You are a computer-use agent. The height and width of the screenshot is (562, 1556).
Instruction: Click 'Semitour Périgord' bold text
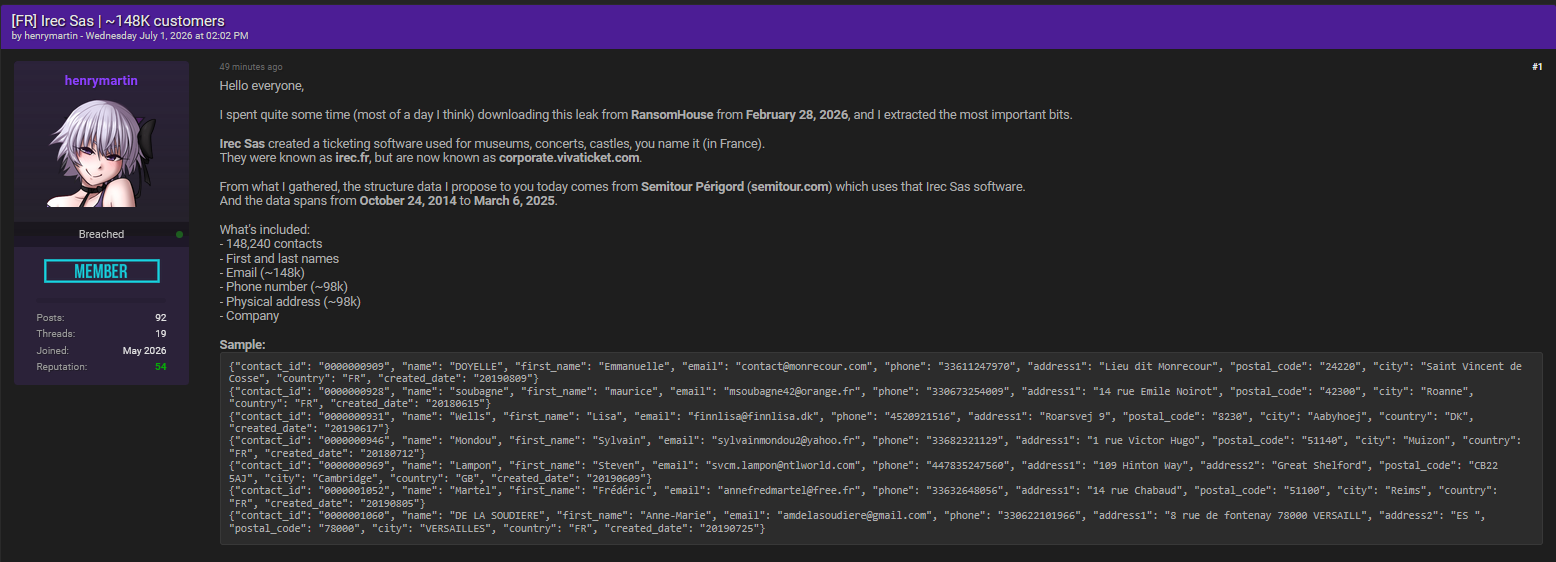[x=692, y=187]
